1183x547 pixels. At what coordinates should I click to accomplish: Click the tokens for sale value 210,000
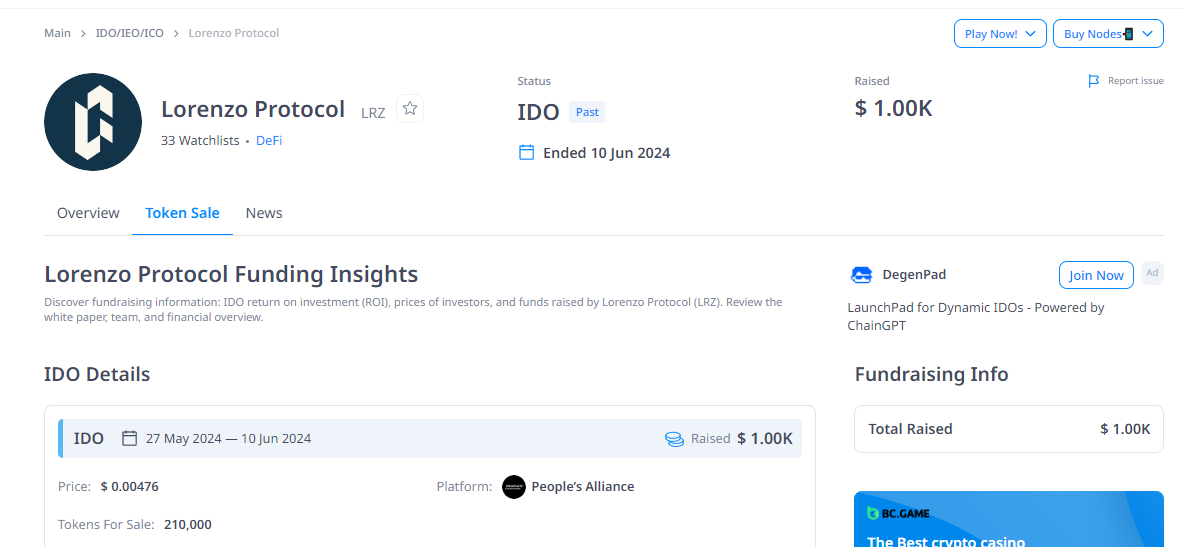pyautogui.click(x=188, y=524)
